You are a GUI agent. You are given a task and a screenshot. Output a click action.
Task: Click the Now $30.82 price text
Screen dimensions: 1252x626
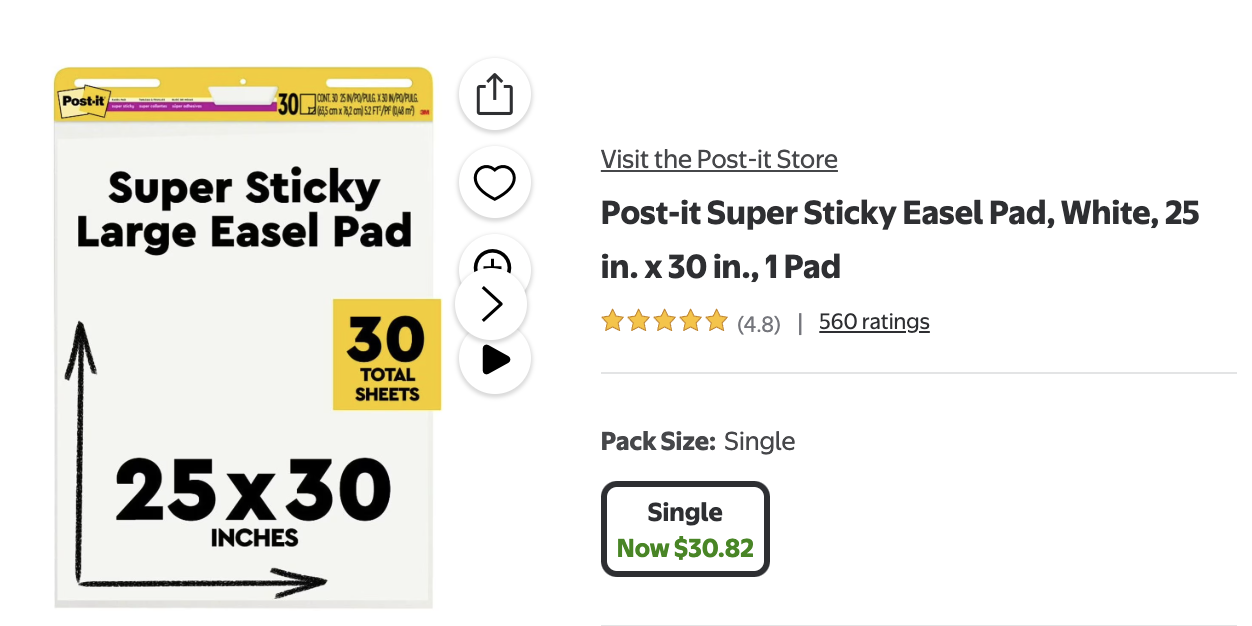point(685,548)
